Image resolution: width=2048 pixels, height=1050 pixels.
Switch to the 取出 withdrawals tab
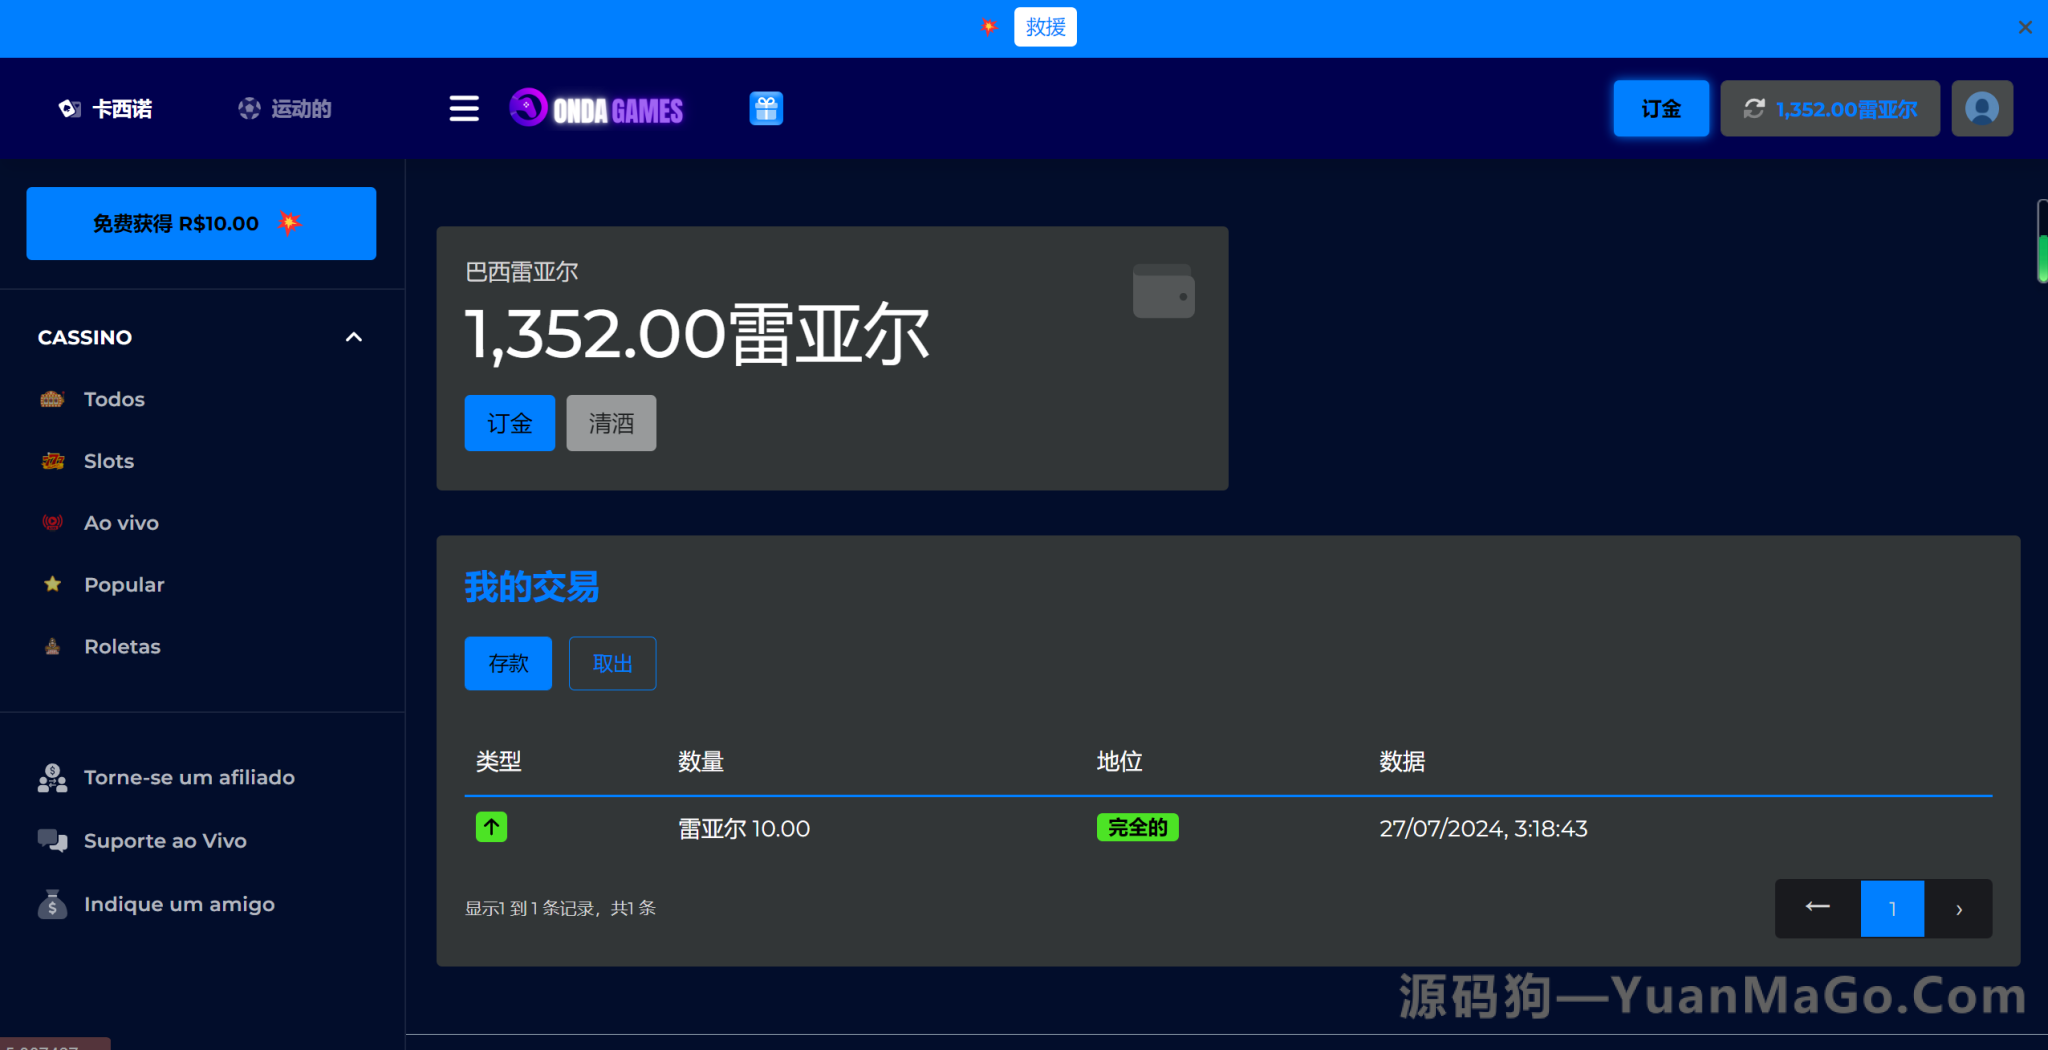(612, 663)
